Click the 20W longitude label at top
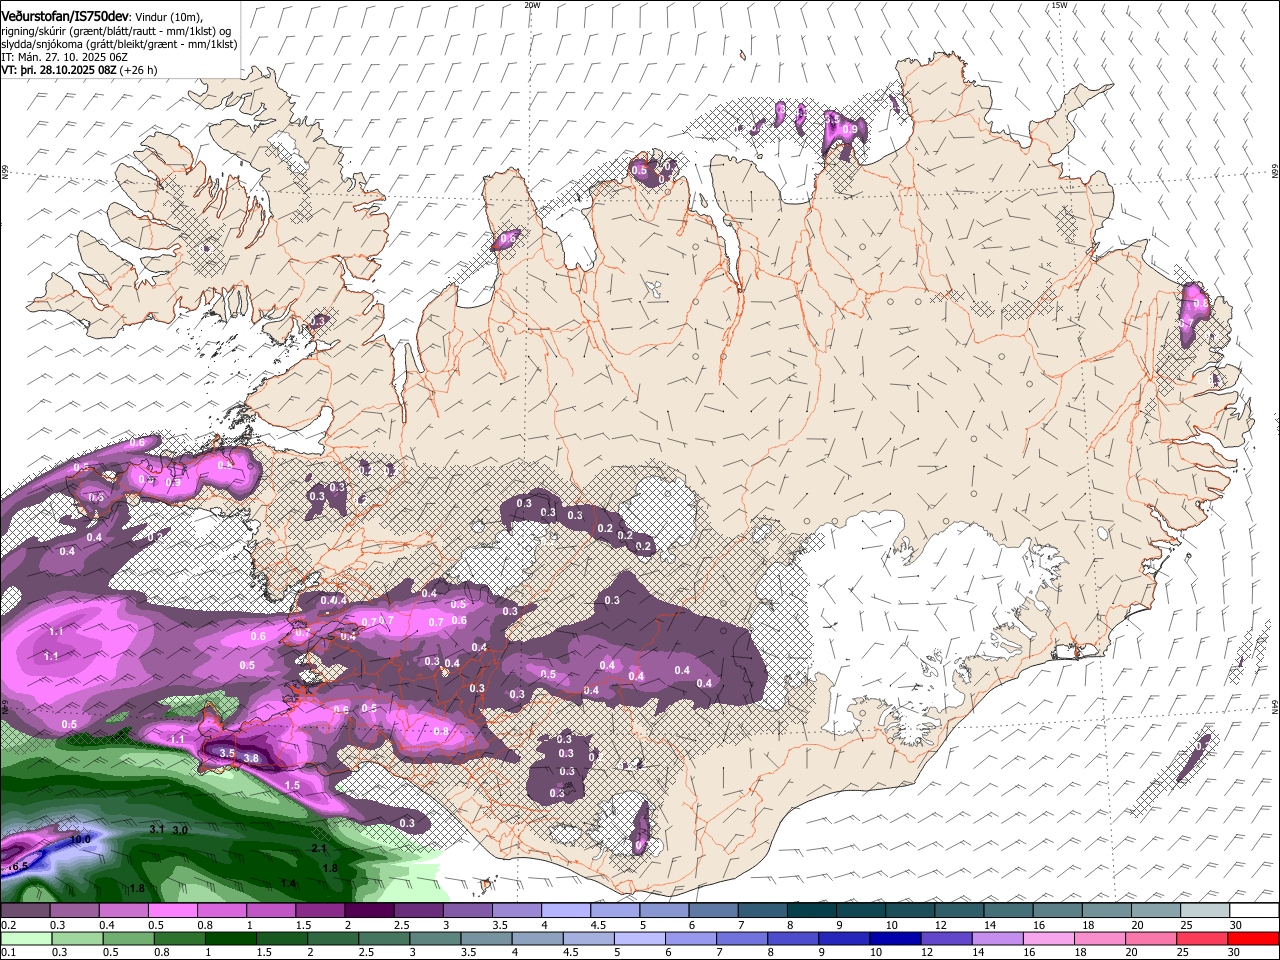This screenshot has width=1280, height=960. click(532, 5)
